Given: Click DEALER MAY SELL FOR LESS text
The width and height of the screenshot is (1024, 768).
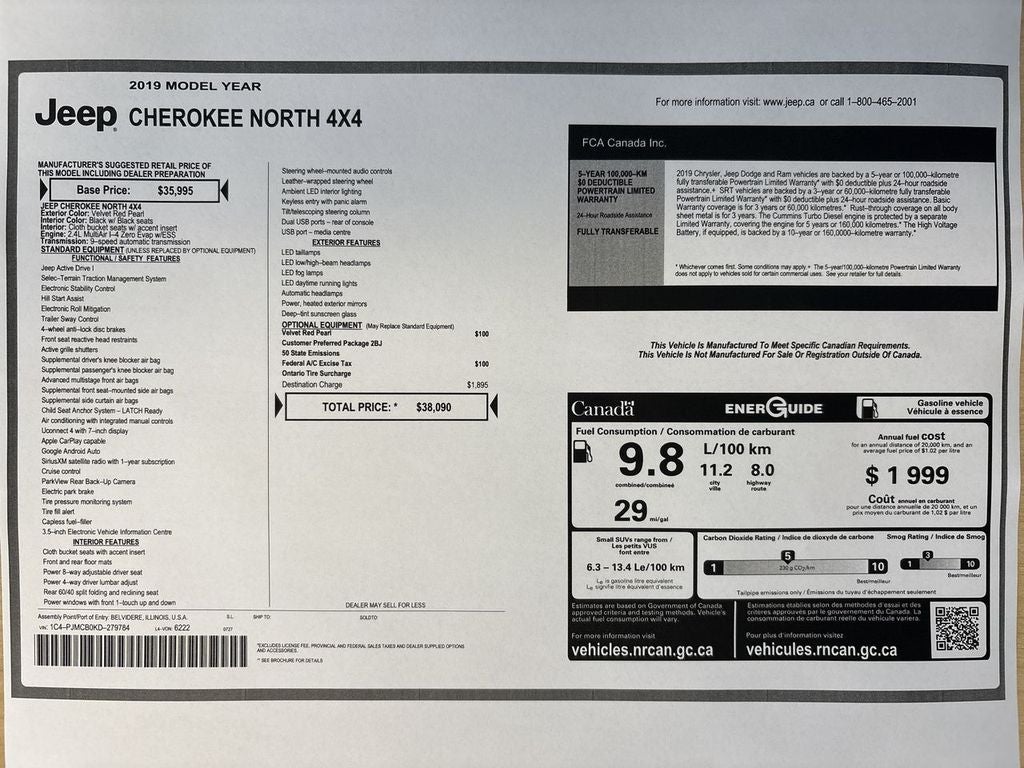Looking at the screenshot, I should pos(385,605).
